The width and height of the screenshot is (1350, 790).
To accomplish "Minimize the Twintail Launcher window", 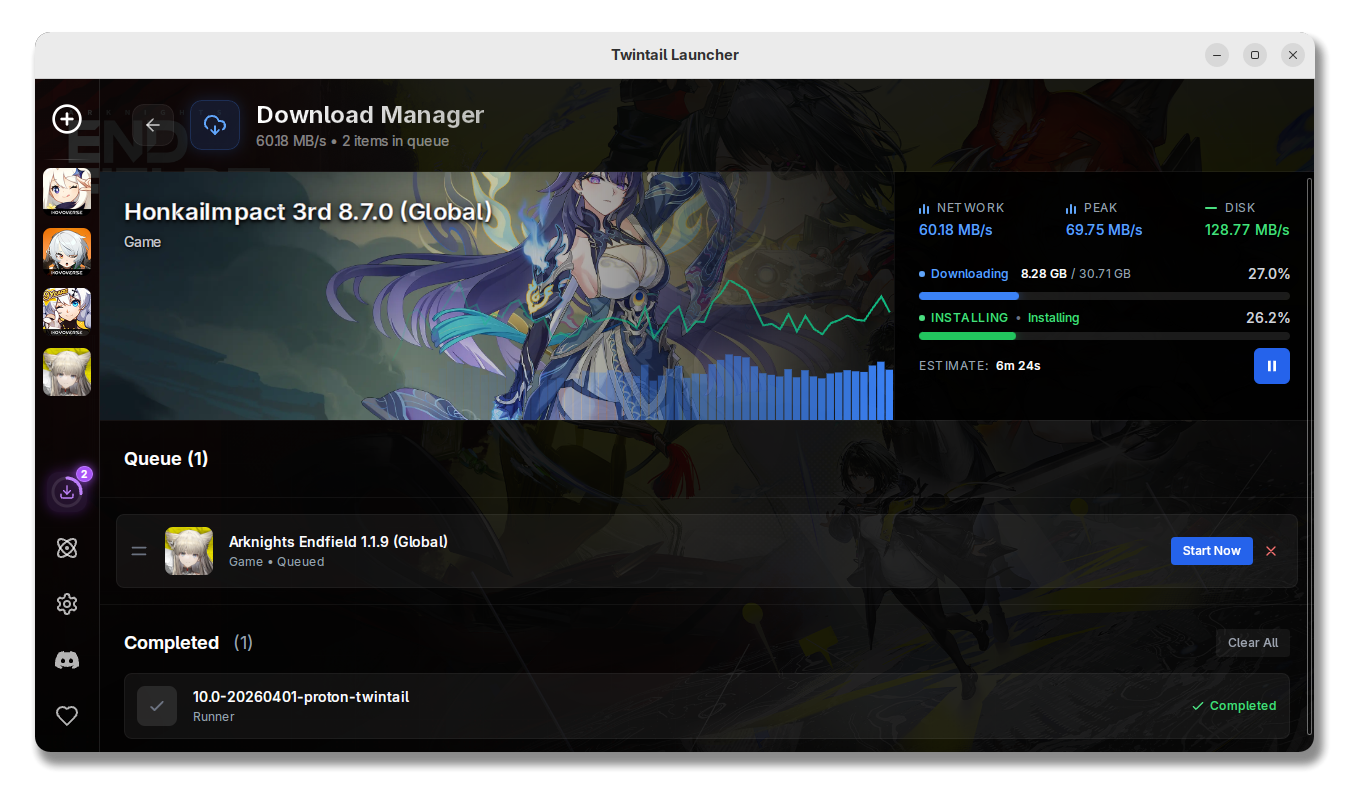I will coord(1217,55).
